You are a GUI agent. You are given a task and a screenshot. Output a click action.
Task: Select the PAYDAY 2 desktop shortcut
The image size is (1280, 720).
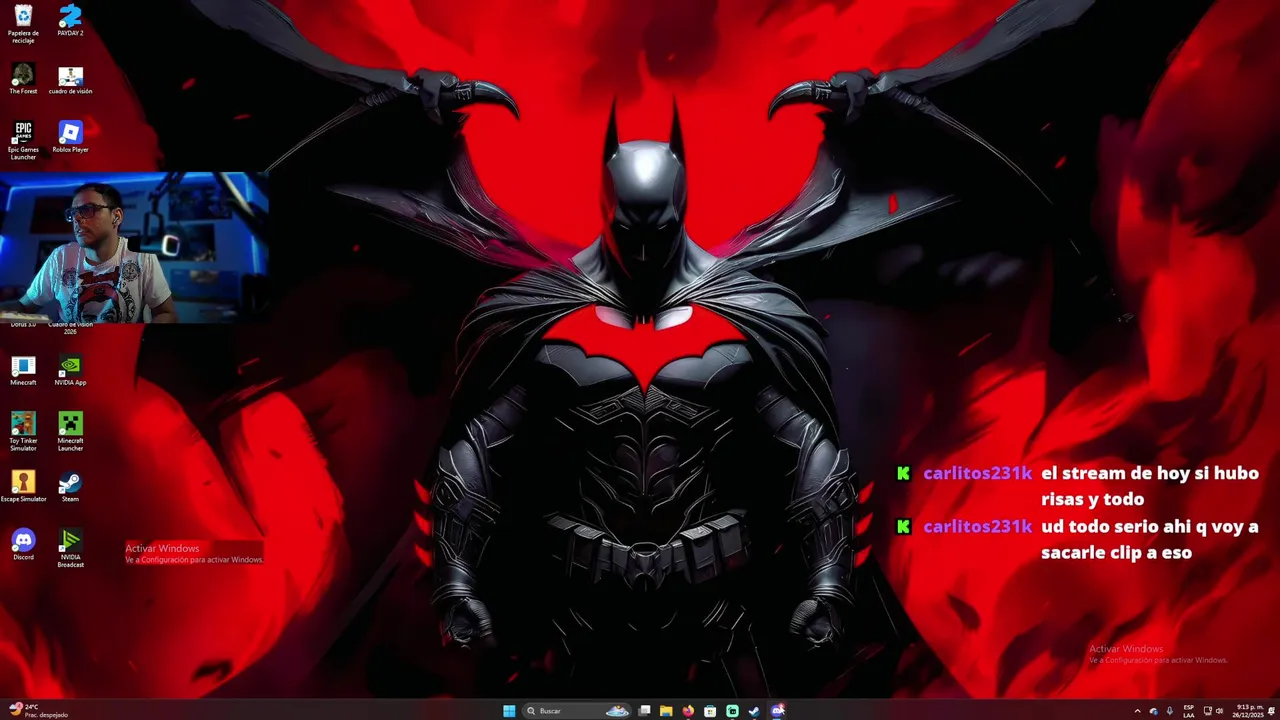[70, 20]
